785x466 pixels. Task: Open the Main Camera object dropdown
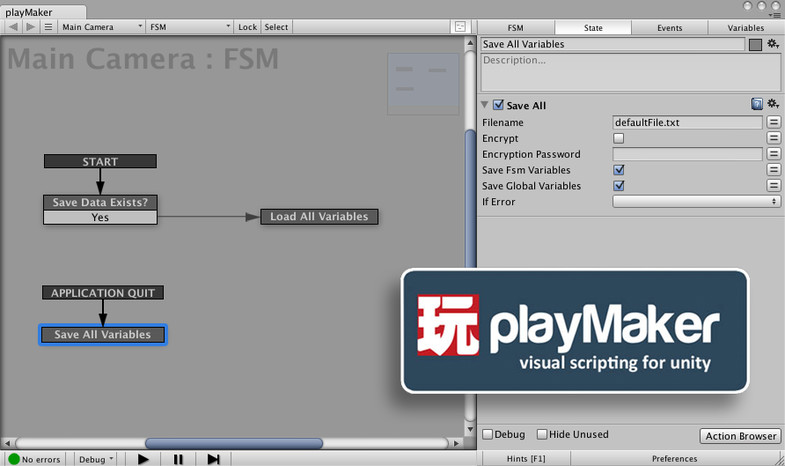point(102,27)
